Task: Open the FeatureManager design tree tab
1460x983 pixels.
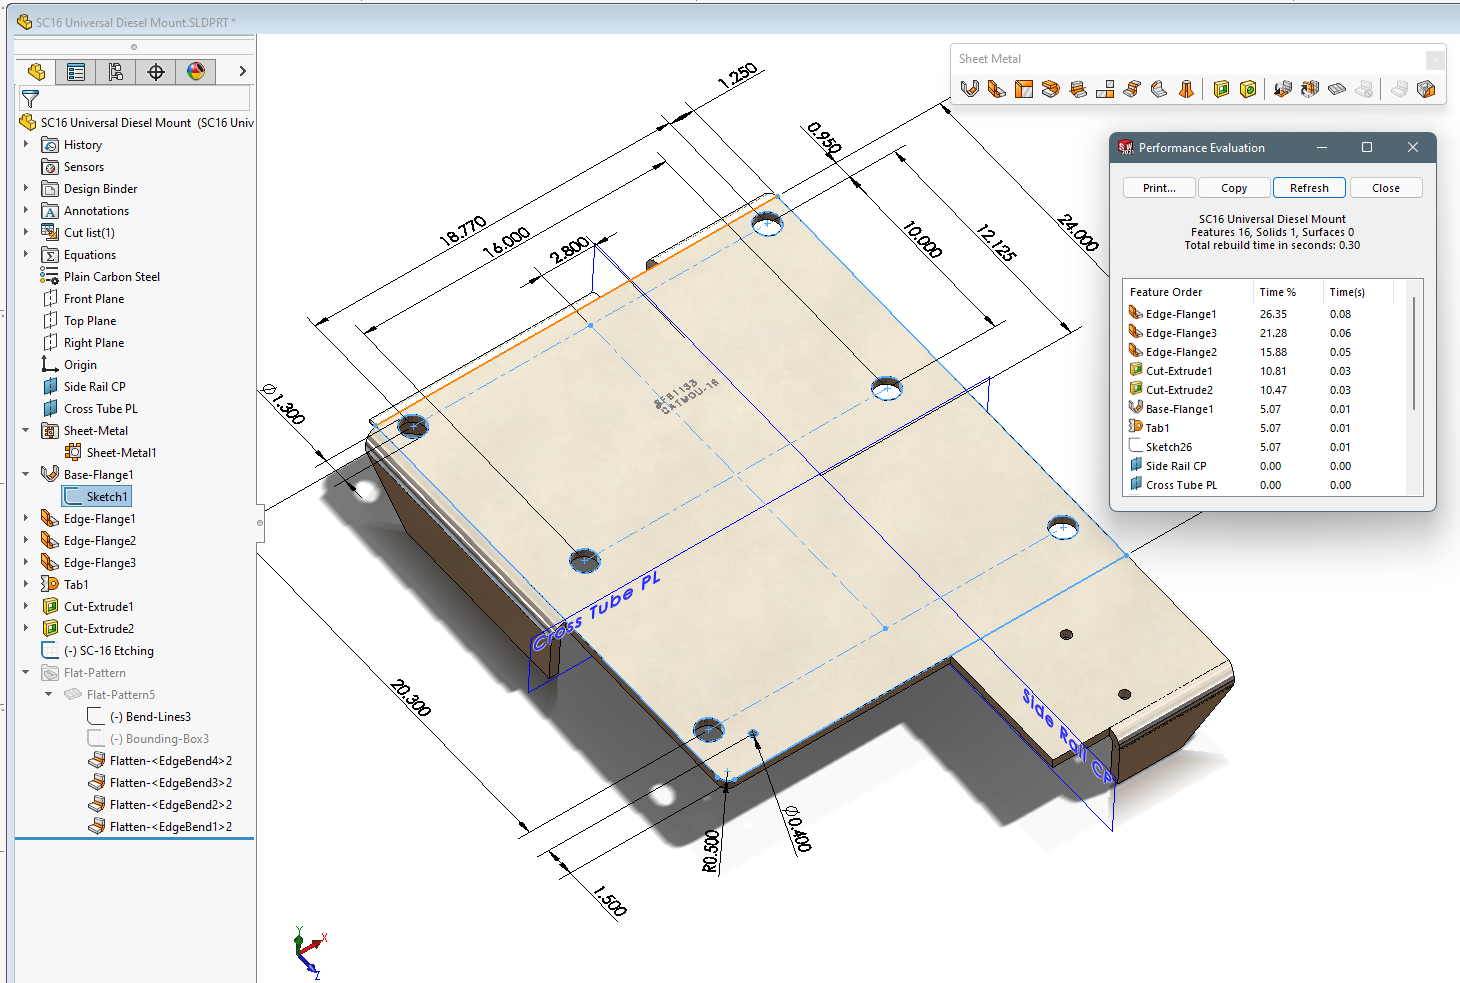Action: coord(36,71)
